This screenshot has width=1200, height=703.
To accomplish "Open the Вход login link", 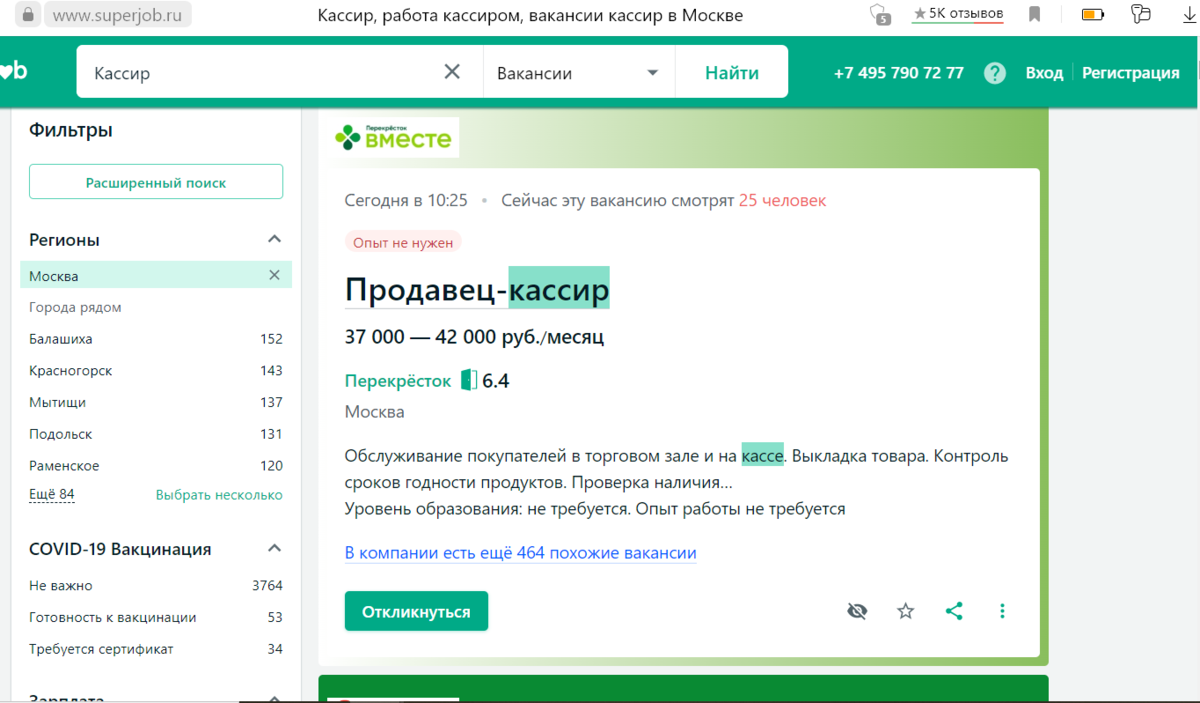I will [x=1044, y=73].
